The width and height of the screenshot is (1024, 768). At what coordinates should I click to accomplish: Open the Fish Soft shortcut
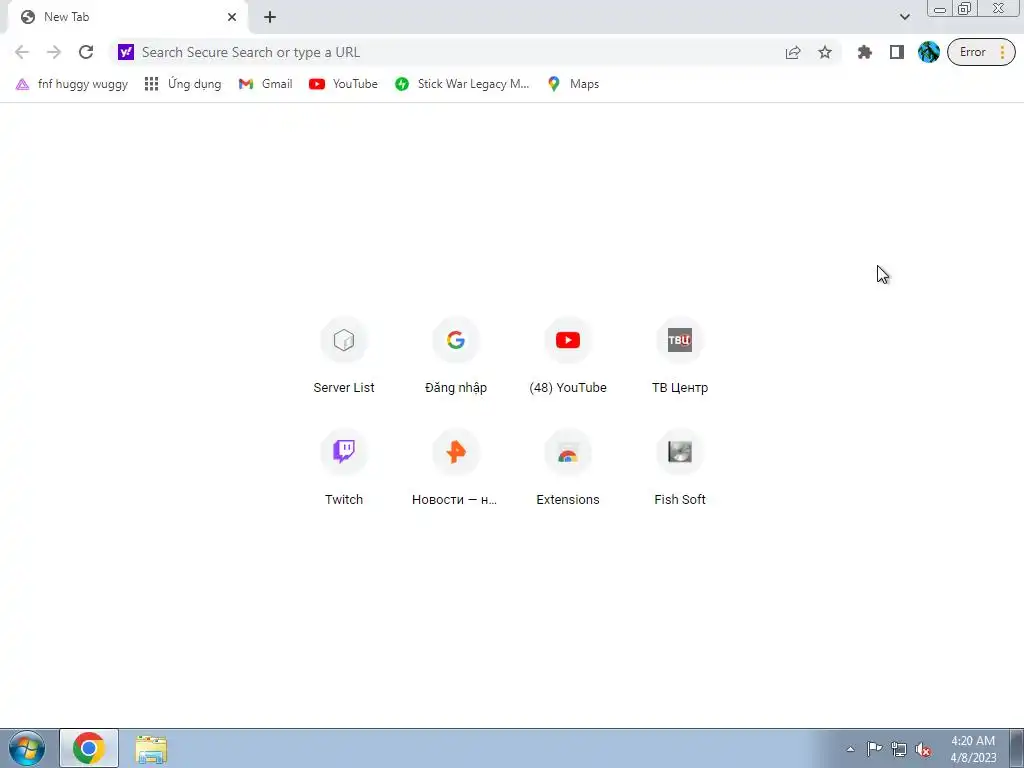[x=680, y=468]
